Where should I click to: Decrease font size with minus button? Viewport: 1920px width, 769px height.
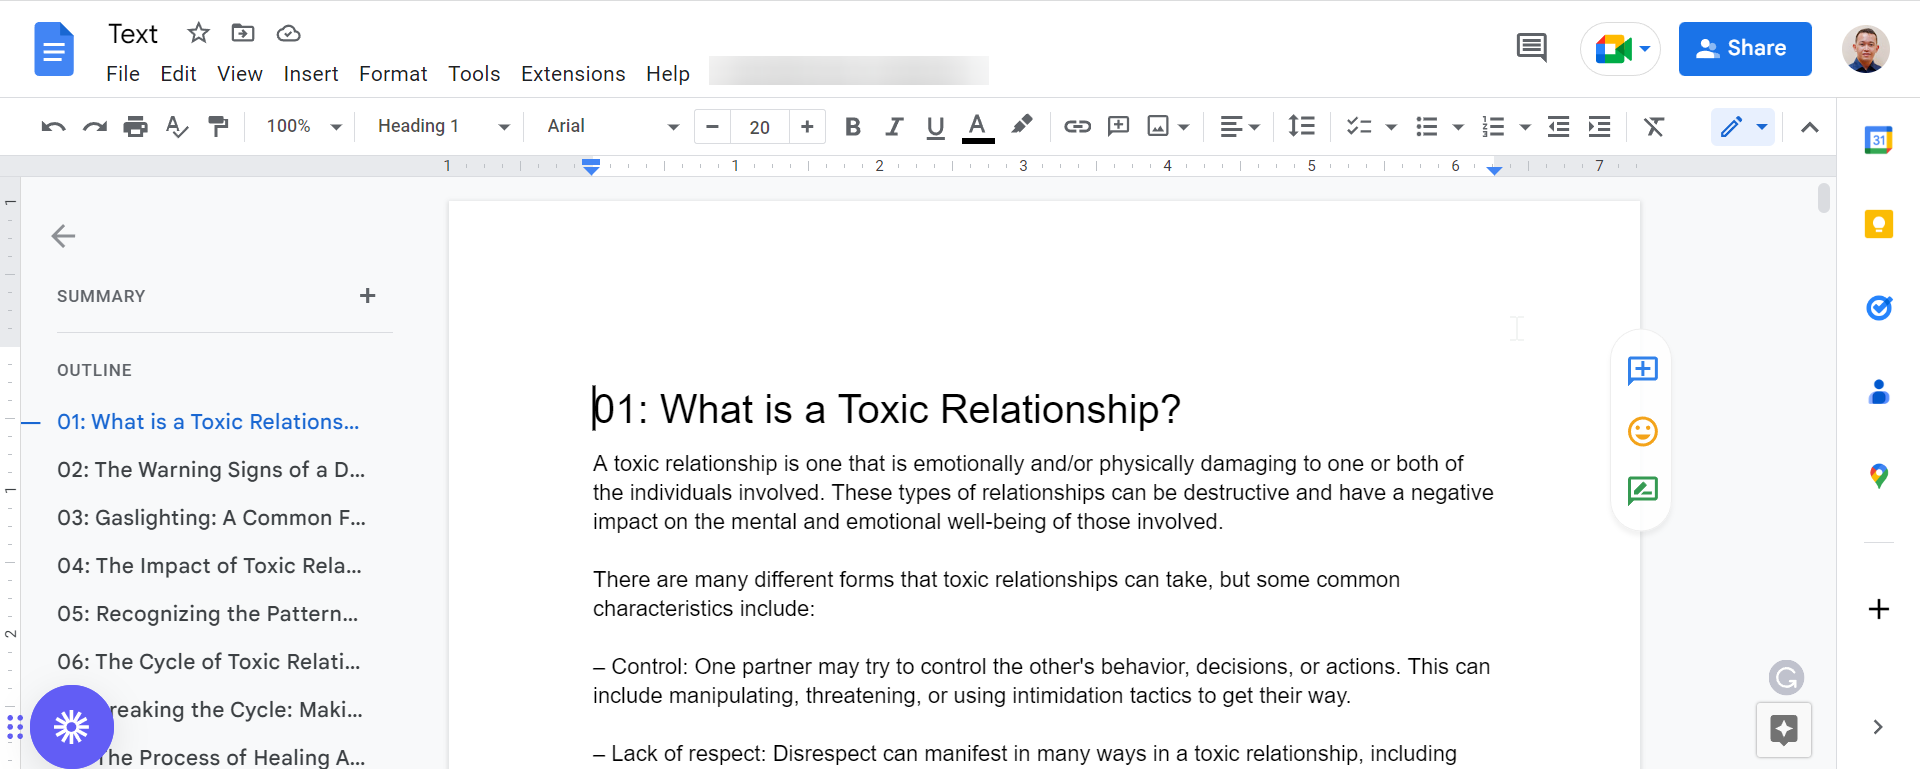click(x=712, y=127)
